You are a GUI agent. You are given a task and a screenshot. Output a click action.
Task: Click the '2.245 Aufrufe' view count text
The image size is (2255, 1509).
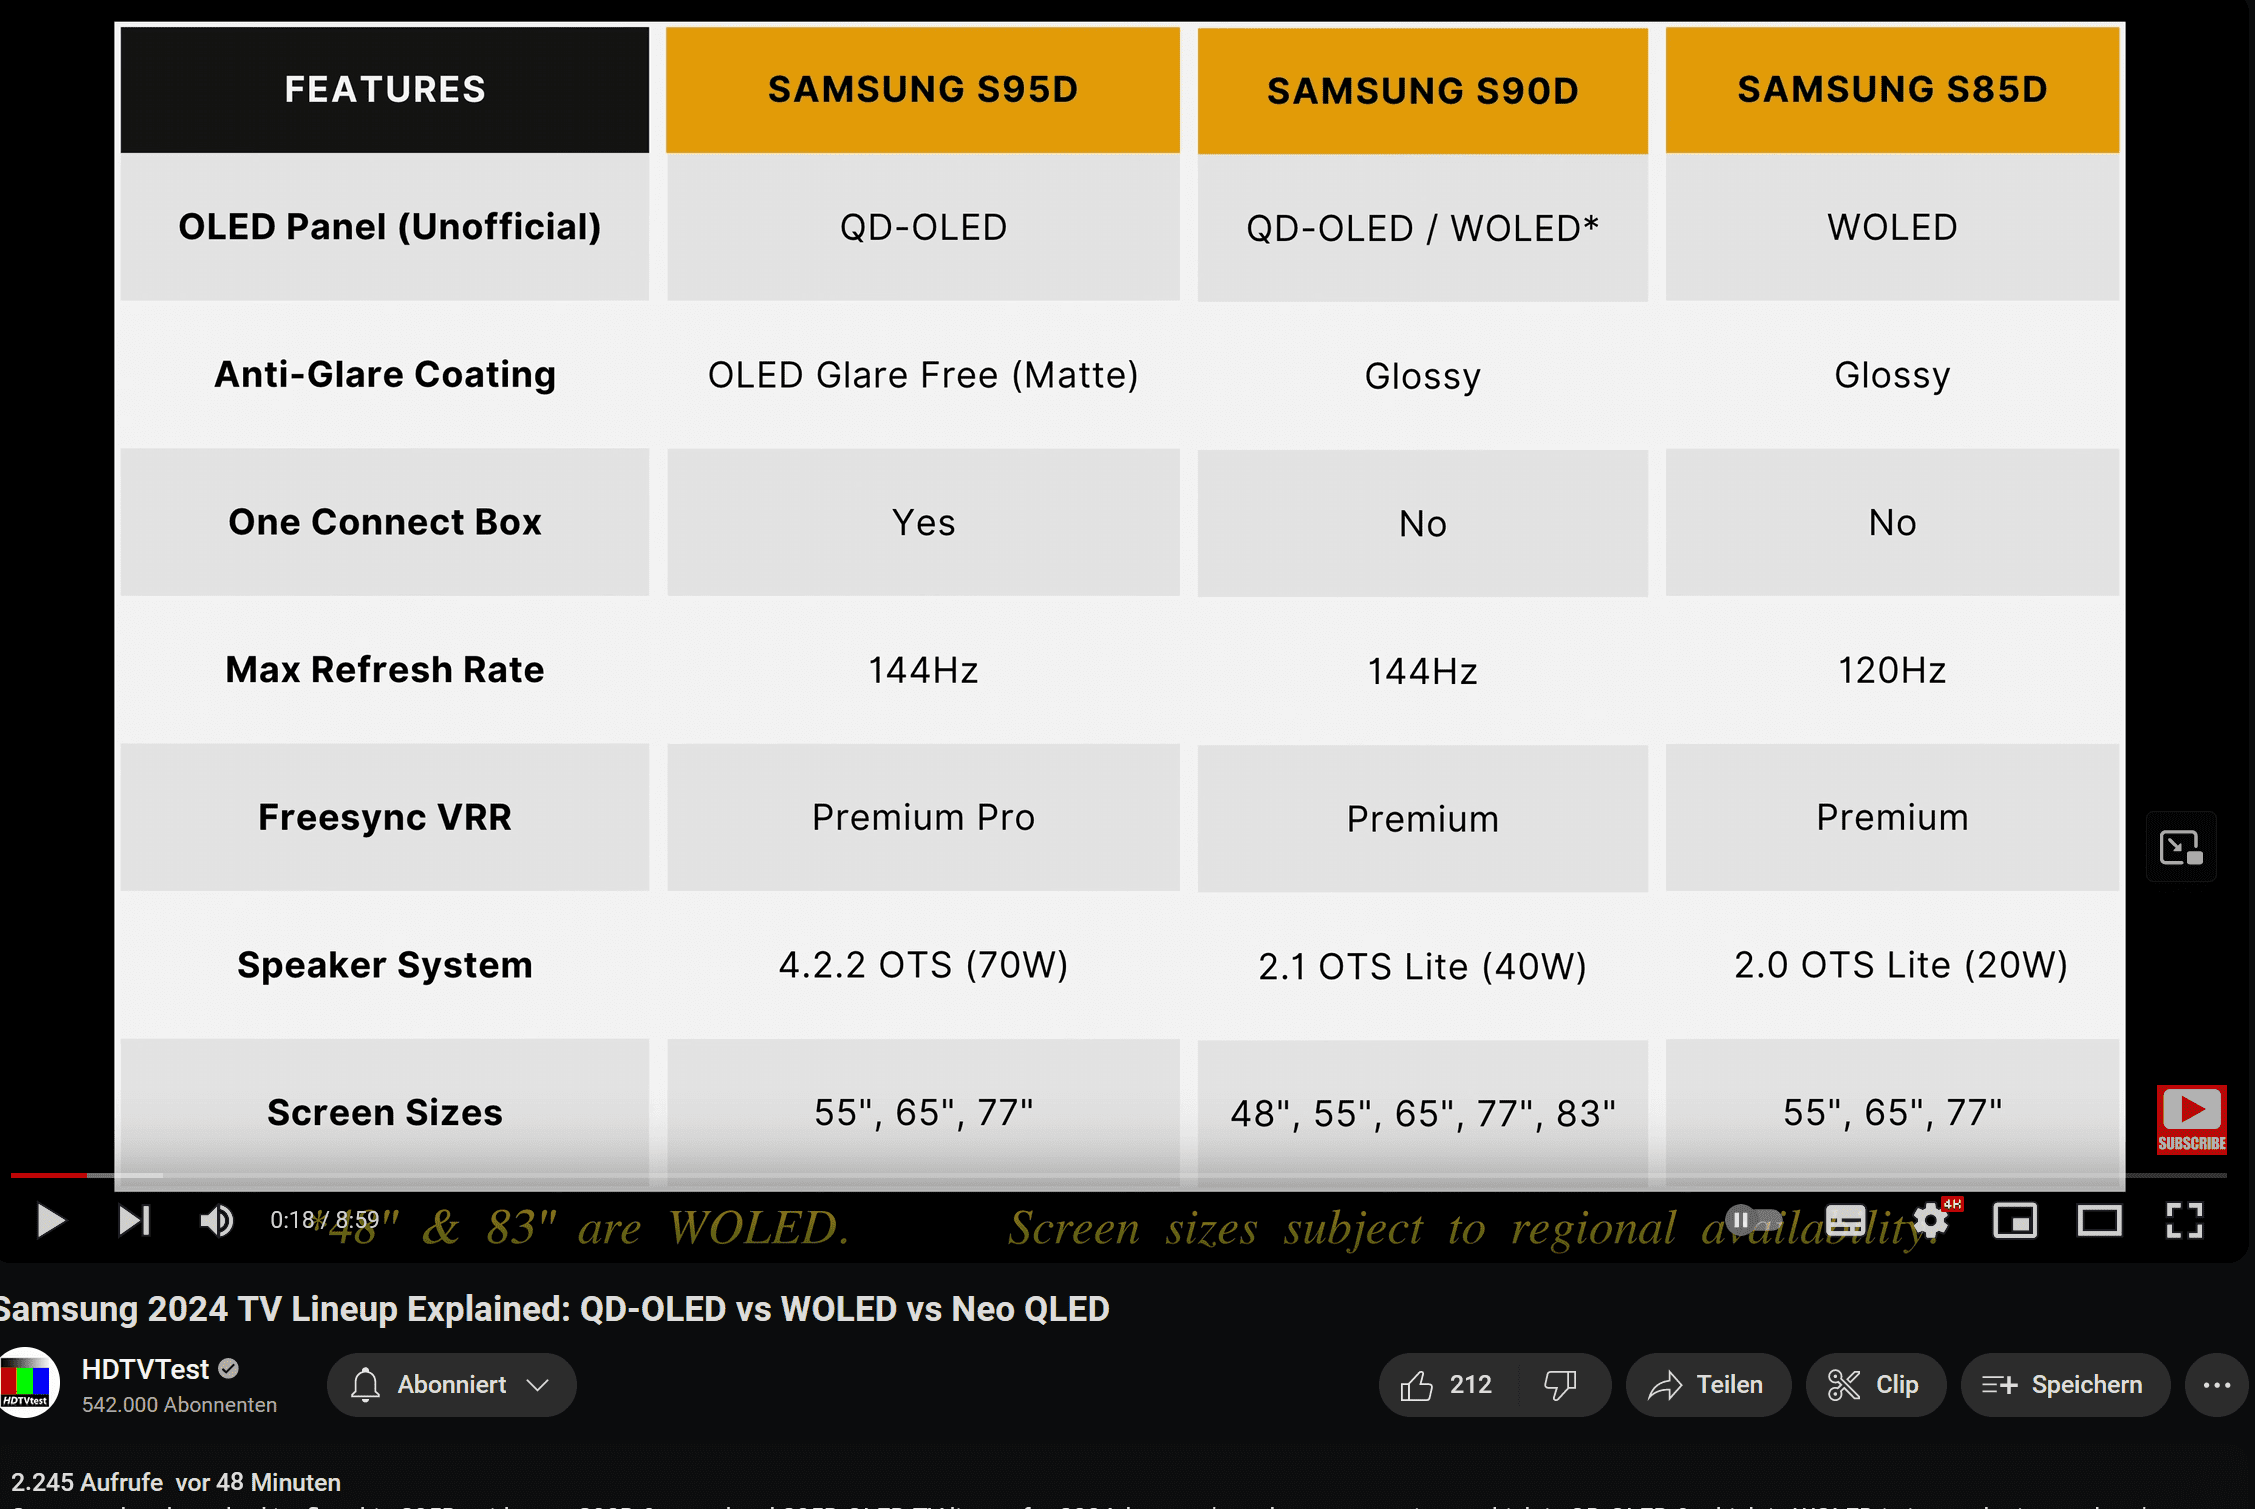pyautogui.click(x=87, y=1482)
